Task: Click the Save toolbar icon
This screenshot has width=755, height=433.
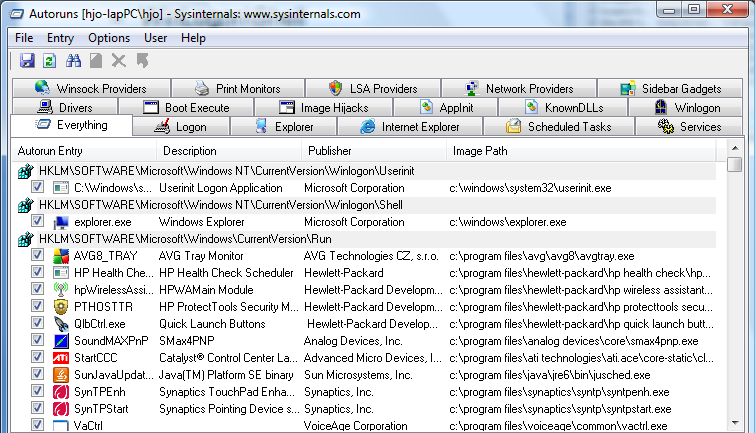Action: (27, 61)
